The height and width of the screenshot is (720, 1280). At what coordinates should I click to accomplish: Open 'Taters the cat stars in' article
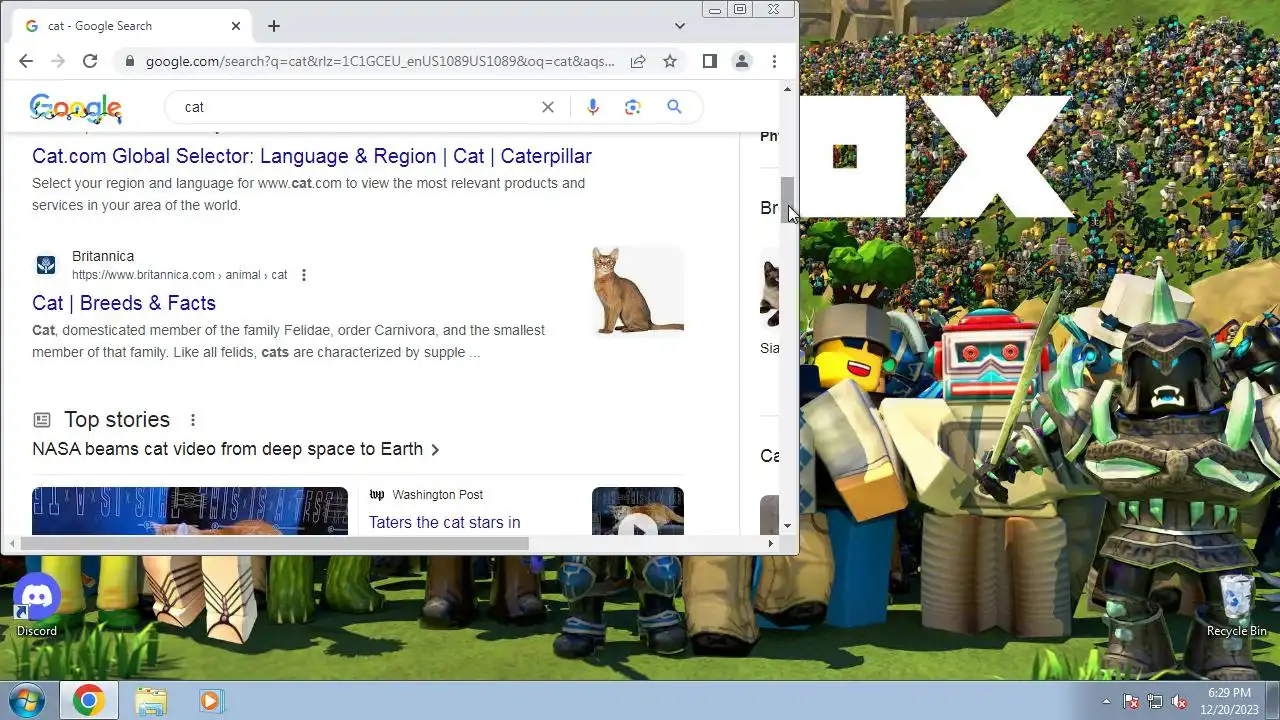[445, 522]
